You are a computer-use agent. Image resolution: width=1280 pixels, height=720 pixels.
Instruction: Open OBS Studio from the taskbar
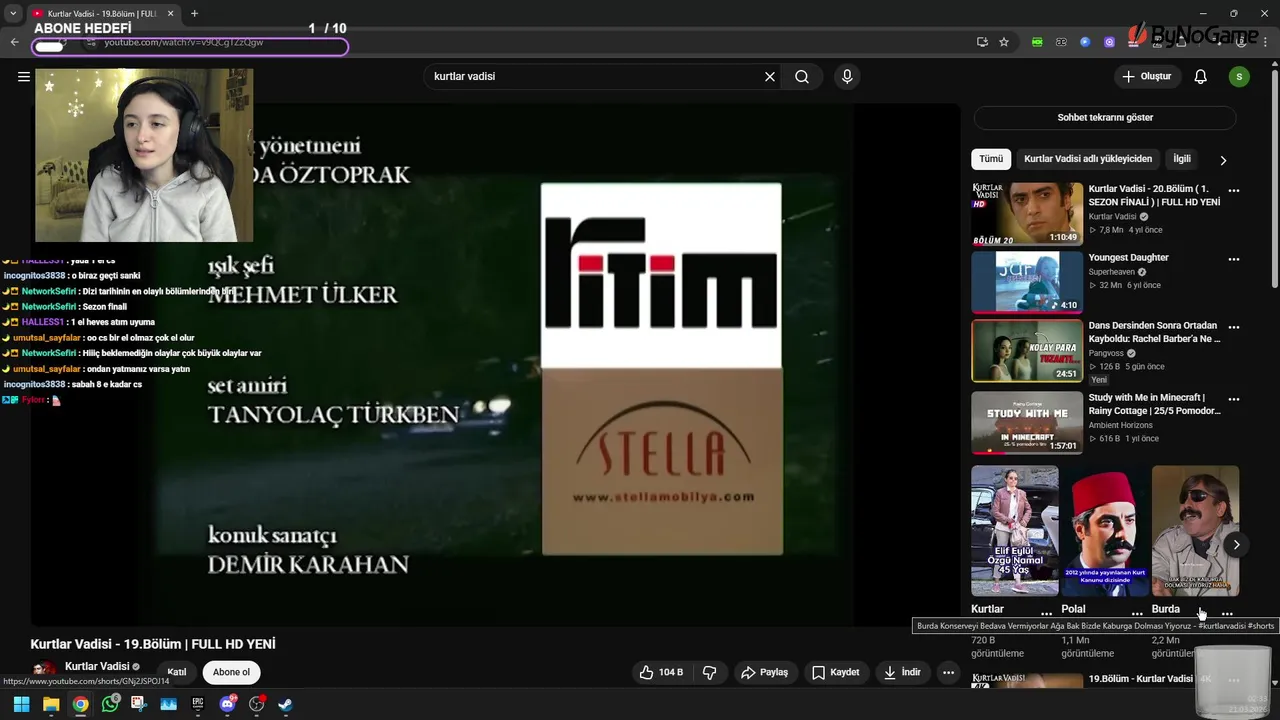257,704
